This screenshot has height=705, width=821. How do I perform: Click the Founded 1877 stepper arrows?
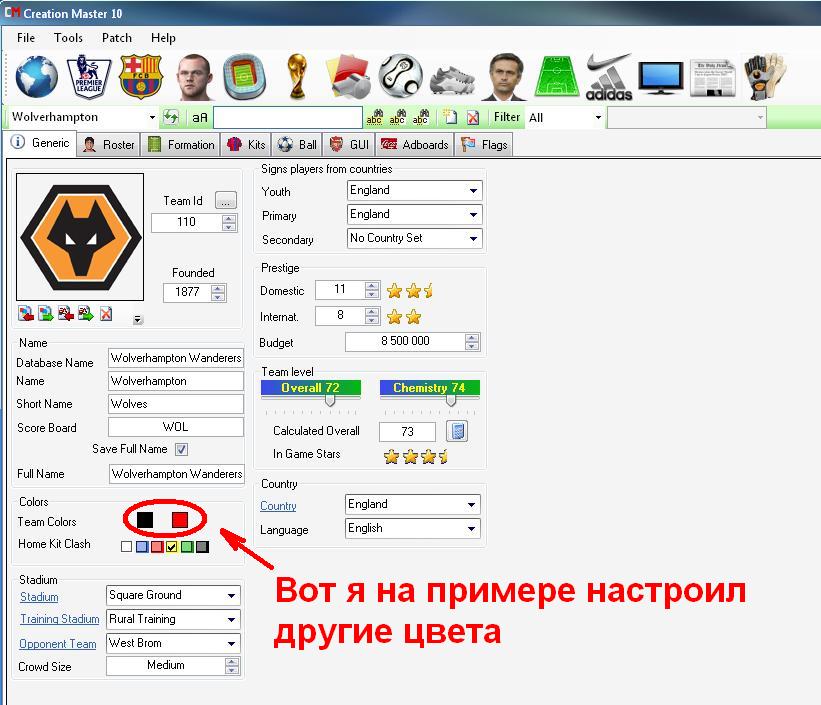pos(218,292)
